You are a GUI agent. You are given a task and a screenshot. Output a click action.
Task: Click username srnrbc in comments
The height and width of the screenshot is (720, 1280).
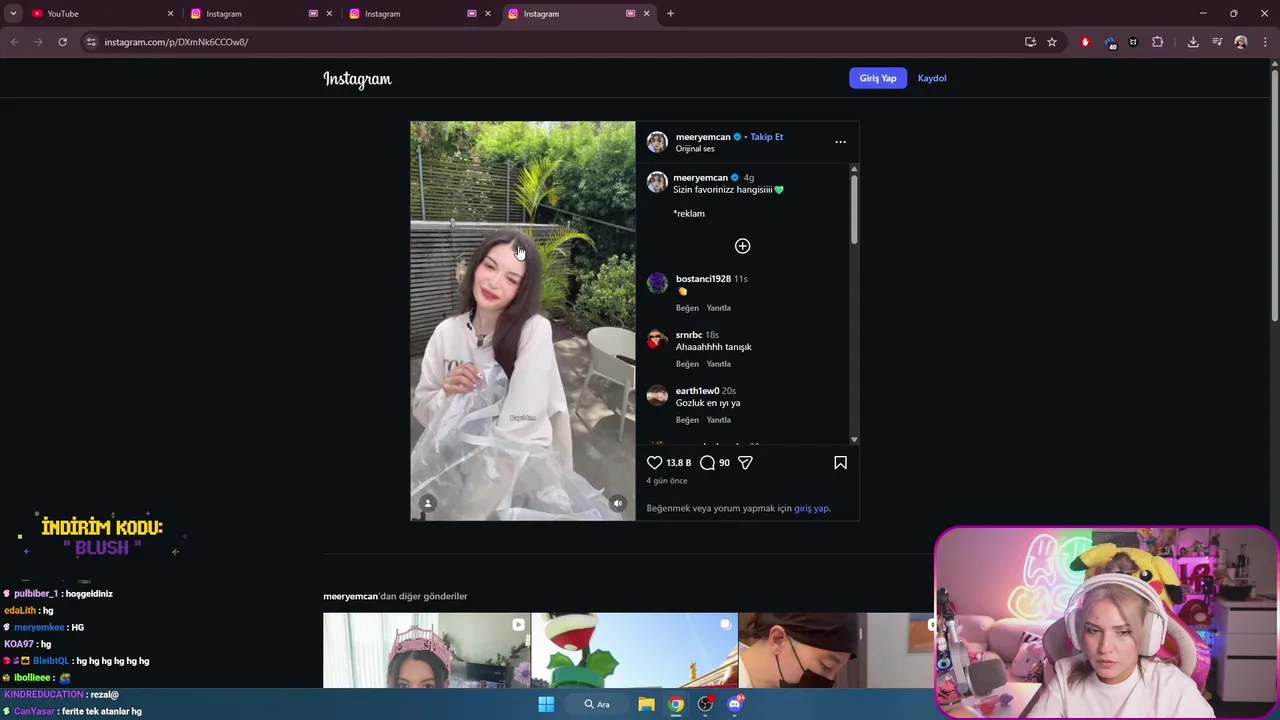689,335
